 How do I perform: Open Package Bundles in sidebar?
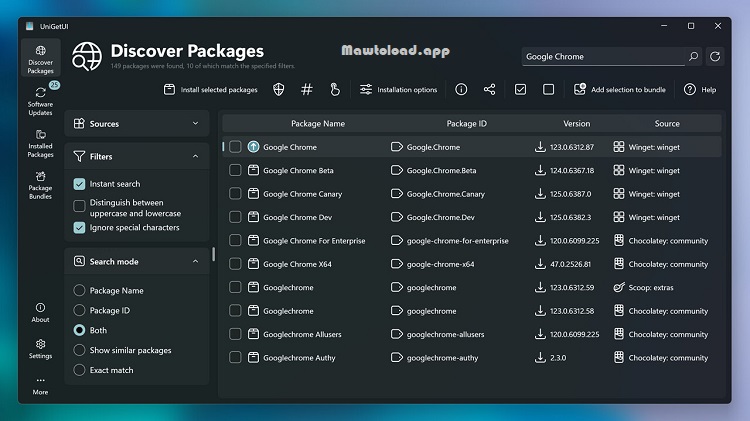[x=41, y=185]
